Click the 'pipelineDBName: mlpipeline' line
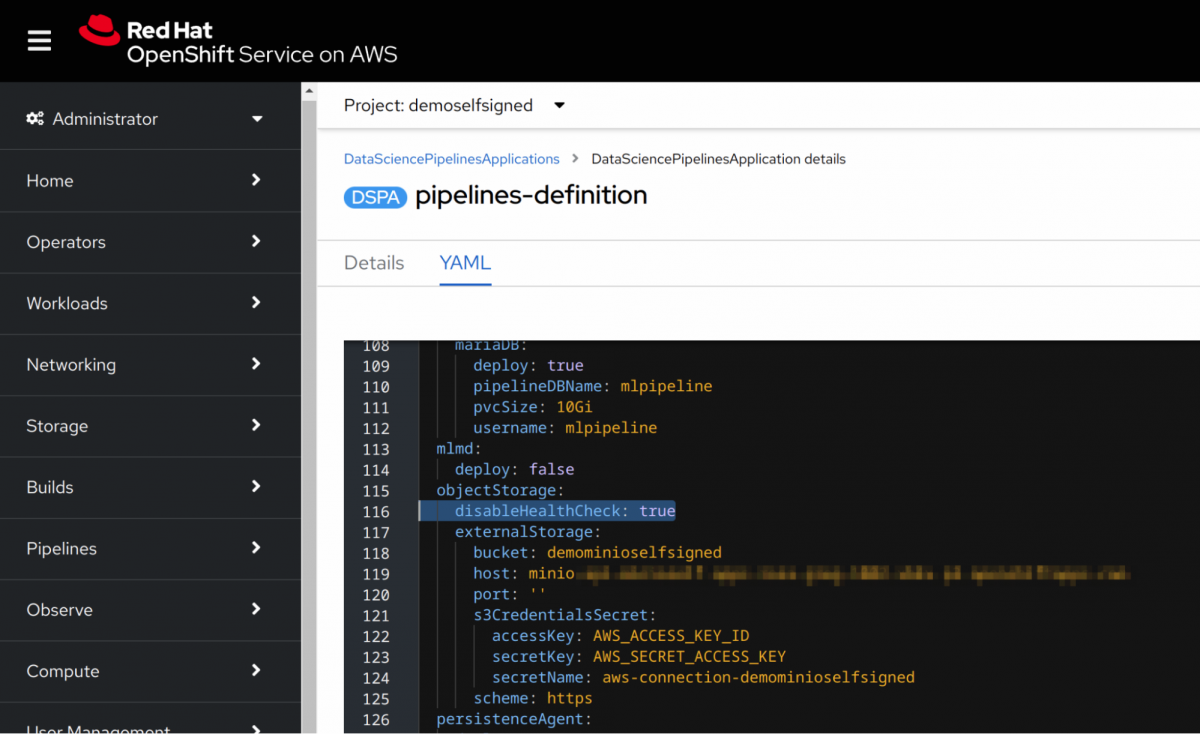Image resolution: width=1200 pixels, height=734 pixels. click(x=593, y=386)
